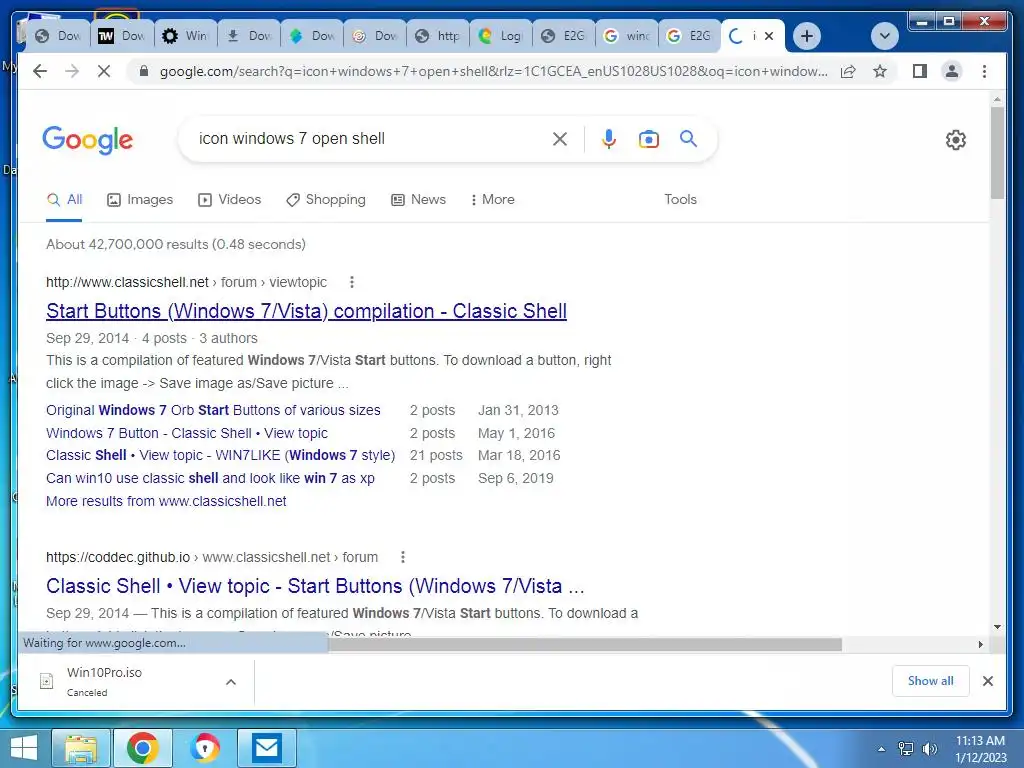Open the Chrome profile avatar

point(952,71)
